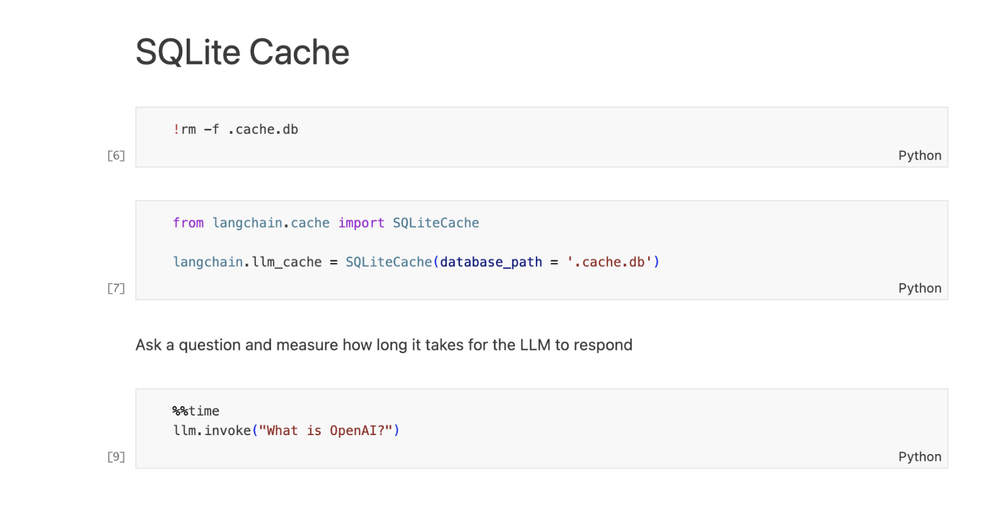This screenshot has height=507, width=1000.
Task: Click the "%%time" magic command line
Action: coord(196,411)
